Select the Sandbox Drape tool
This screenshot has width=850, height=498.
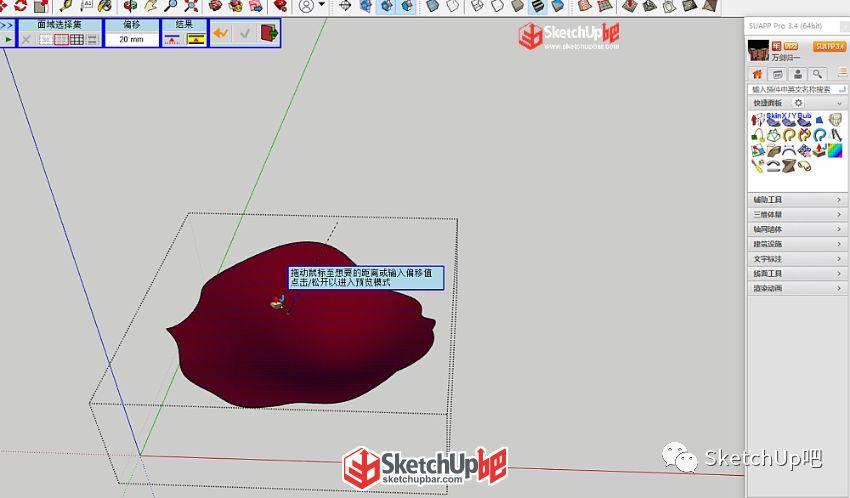[669, 5]
